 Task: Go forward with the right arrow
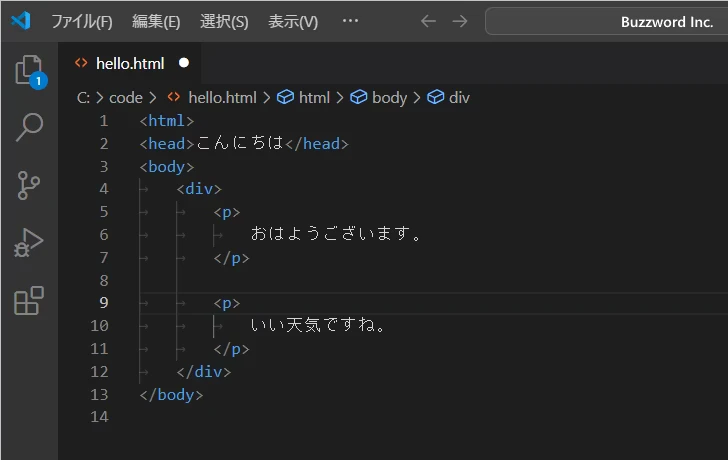(x=460, y=21)
